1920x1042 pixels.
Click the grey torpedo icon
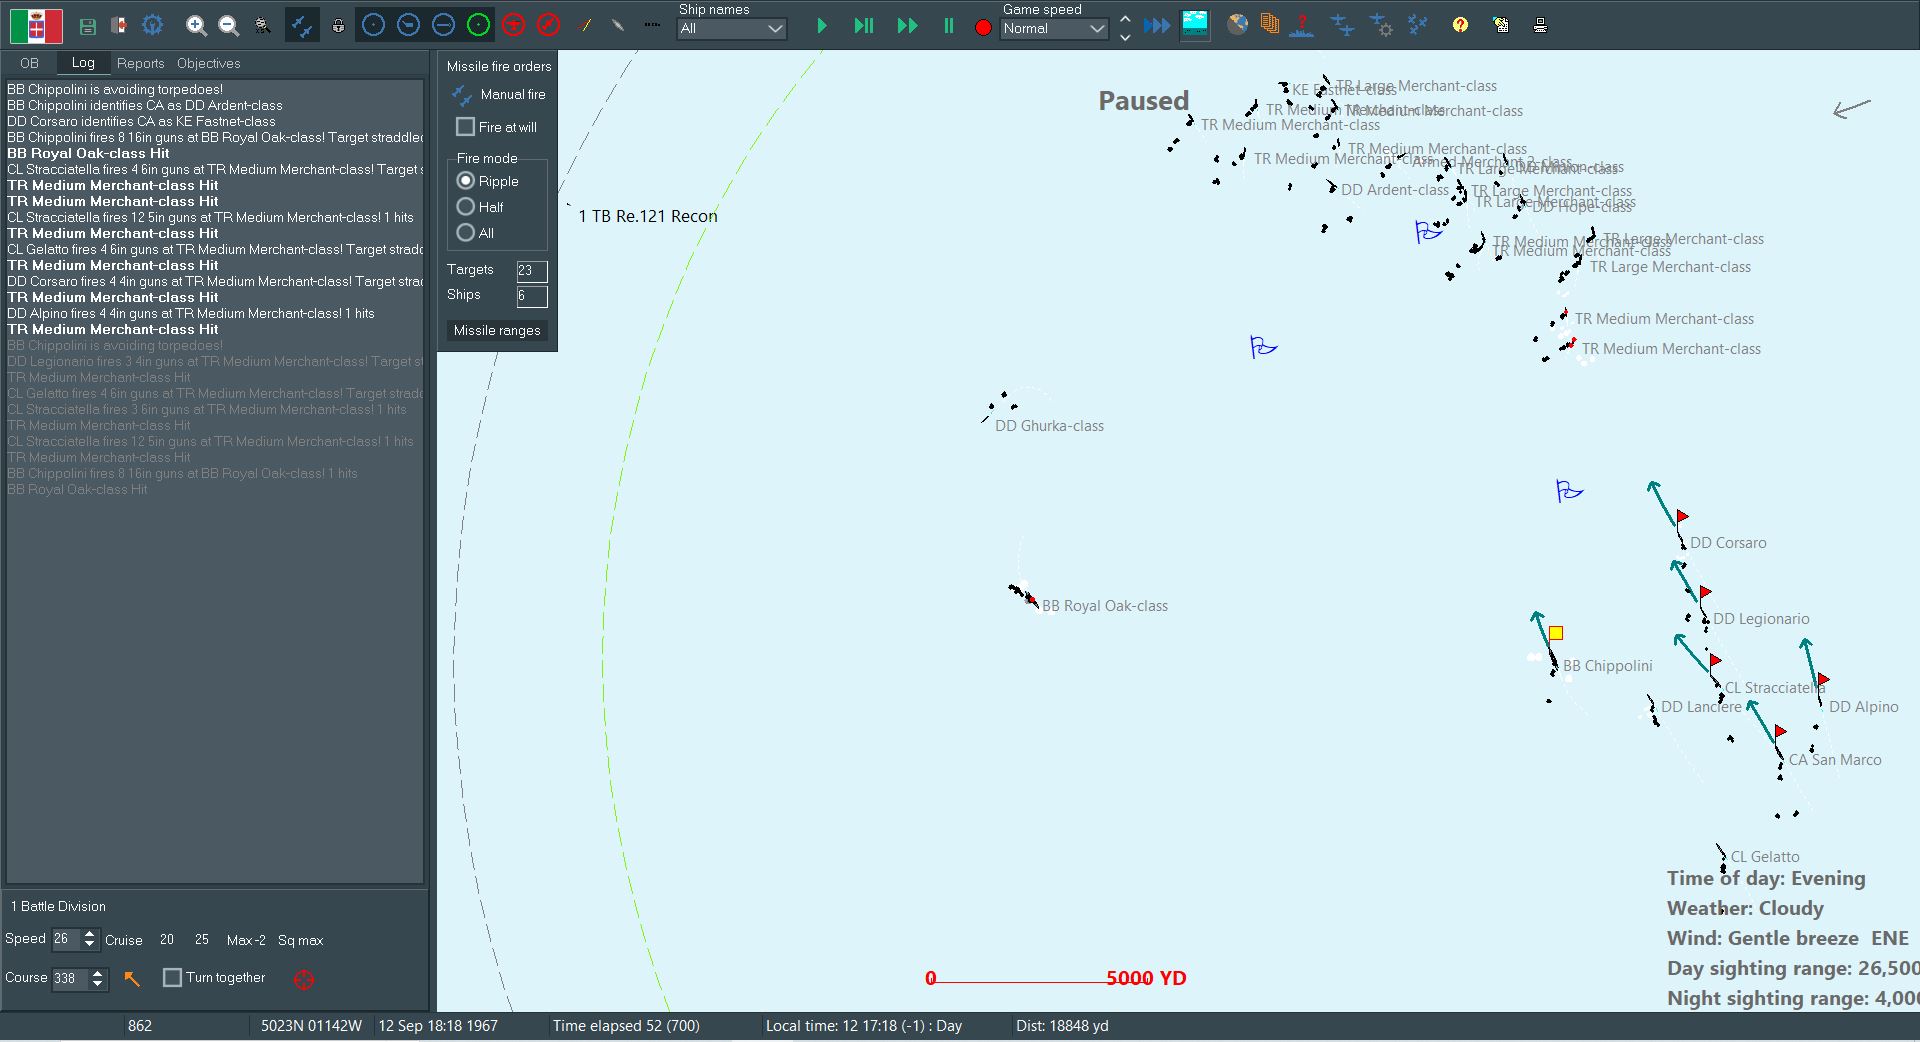click(x=618, y=26)
